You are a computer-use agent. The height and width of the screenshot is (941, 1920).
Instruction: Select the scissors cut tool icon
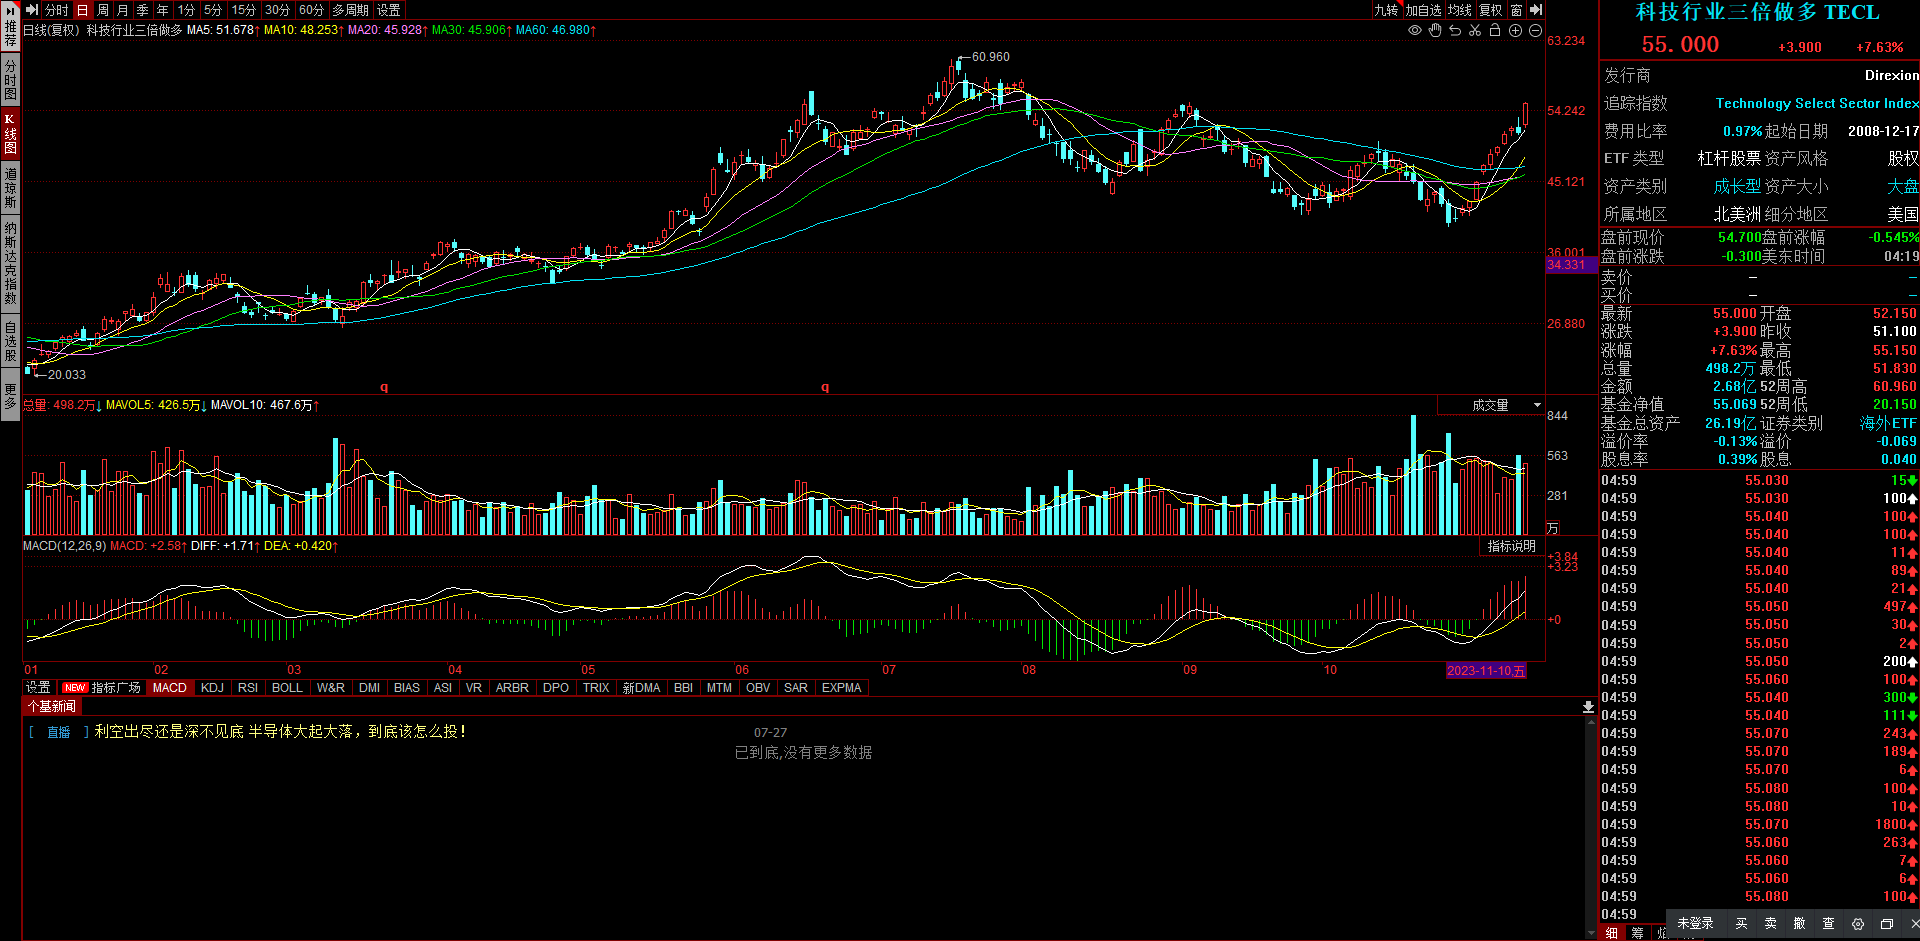pyautogui.click(x=1475, y=31)
